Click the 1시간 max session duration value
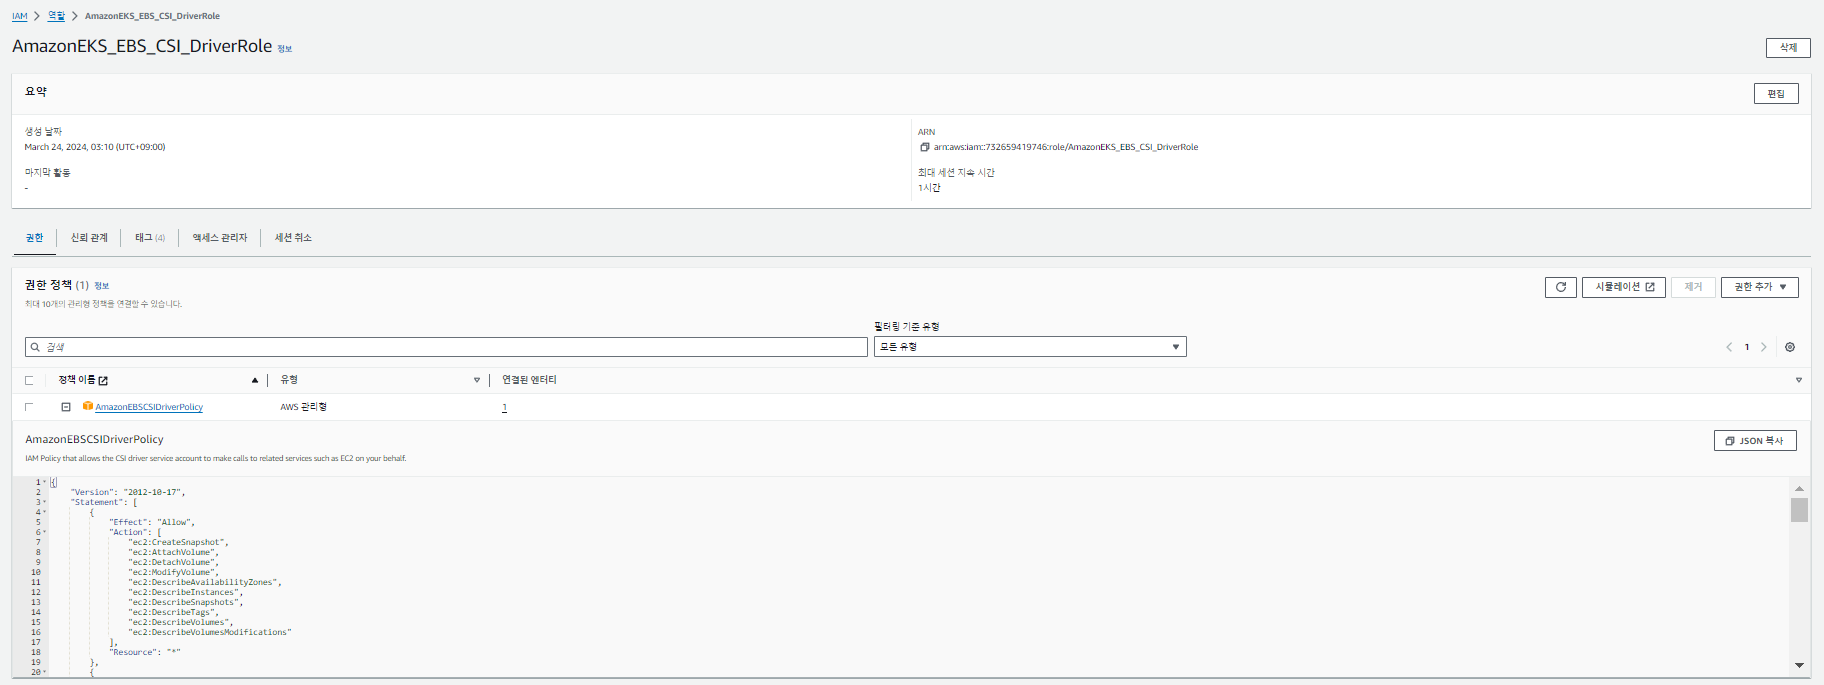1824x685 pixels. [929, 188]
